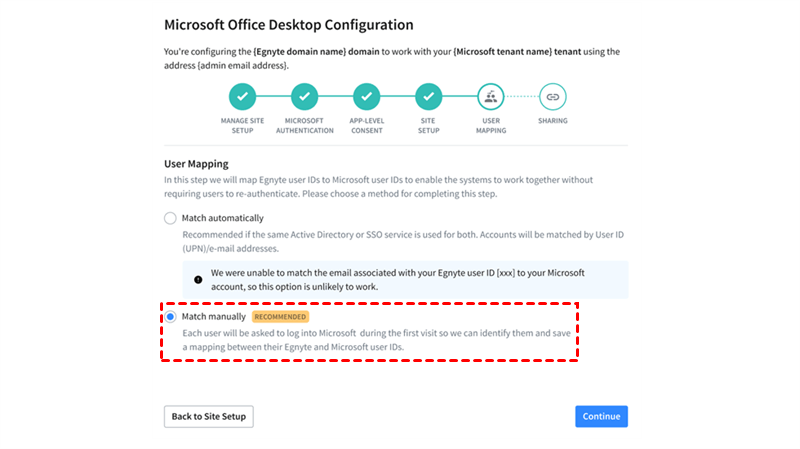Image resolution: width=800 pixels, height=449 pixels.
Task: Click the Back to Site Setup button
Action: [208, 416]
